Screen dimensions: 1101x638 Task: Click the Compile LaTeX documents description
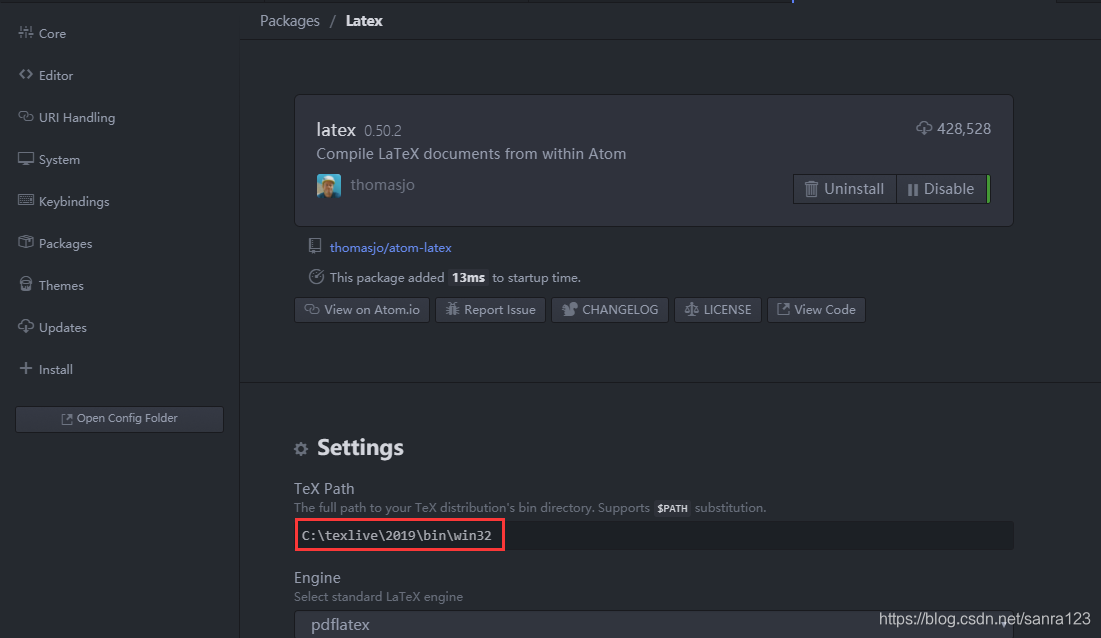coord(471,154)
